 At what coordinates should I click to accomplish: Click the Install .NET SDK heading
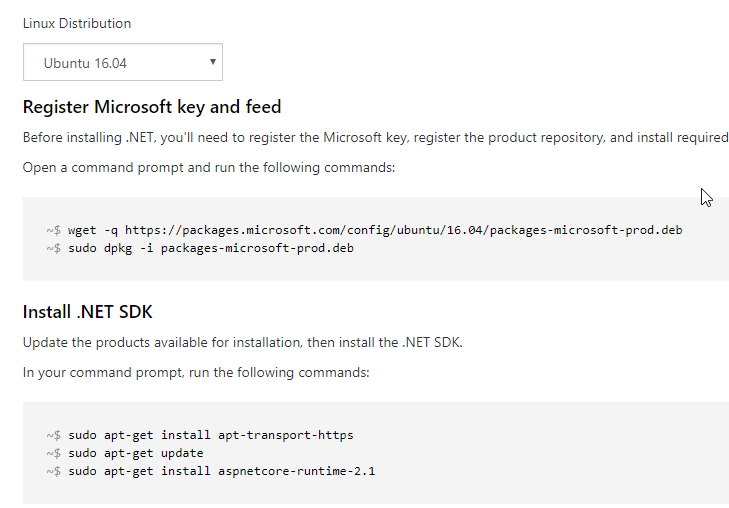87,312
